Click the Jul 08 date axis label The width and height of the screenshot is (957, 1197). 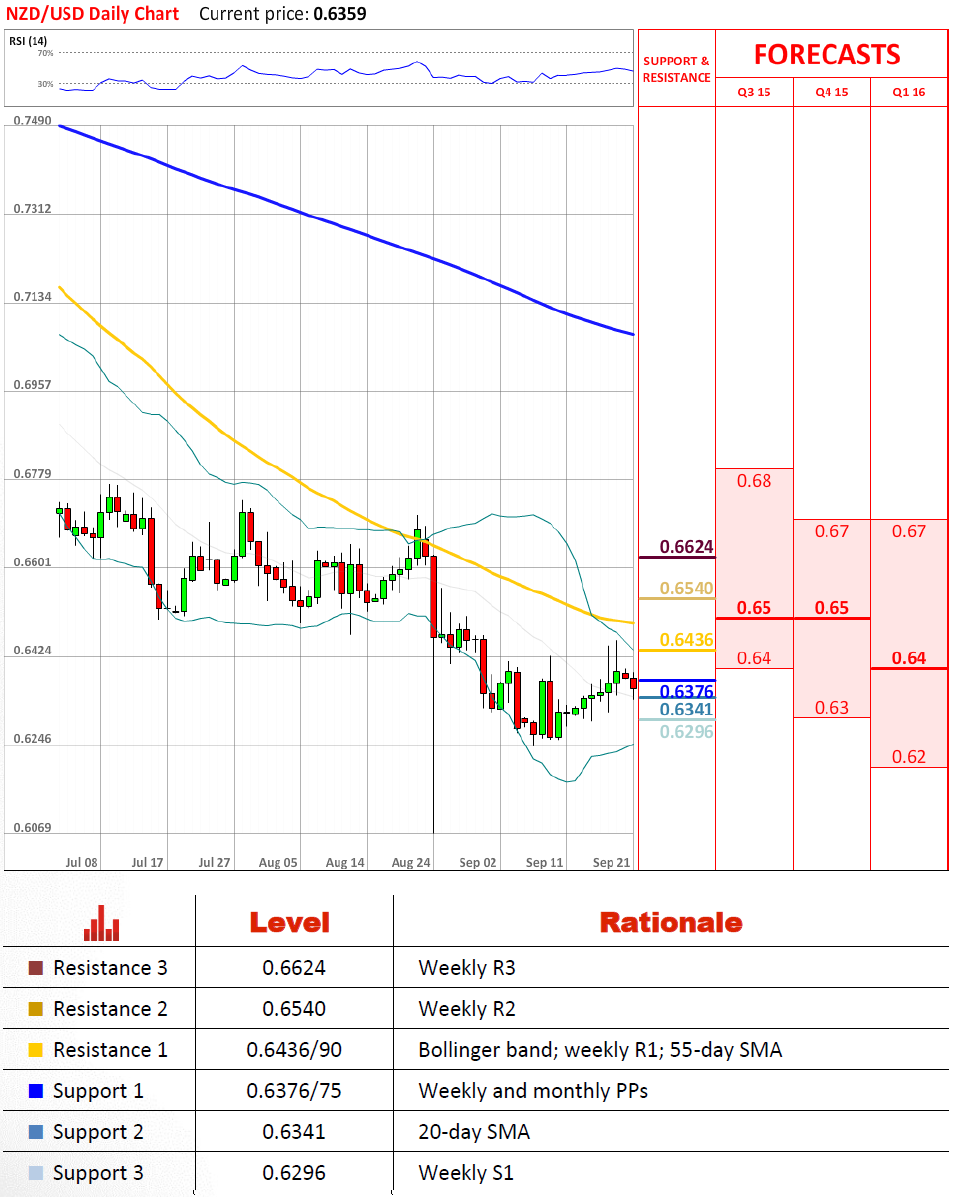click(82, 863)
